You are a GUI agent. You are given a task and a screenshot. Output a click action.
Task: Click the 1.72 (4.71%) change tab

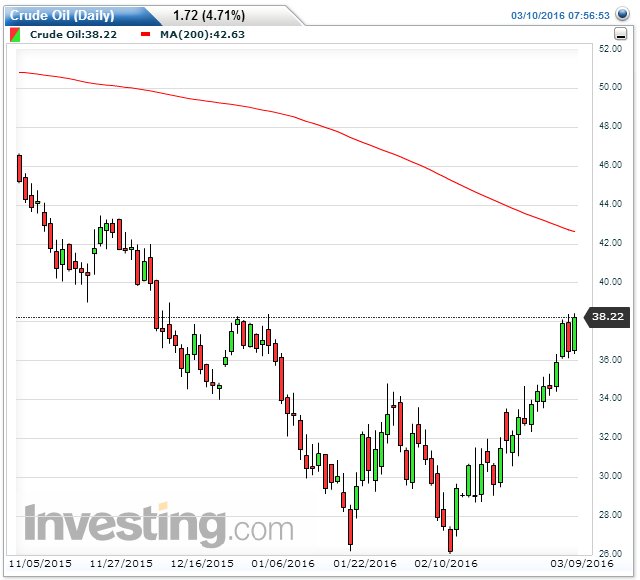(x=209, y=16)
